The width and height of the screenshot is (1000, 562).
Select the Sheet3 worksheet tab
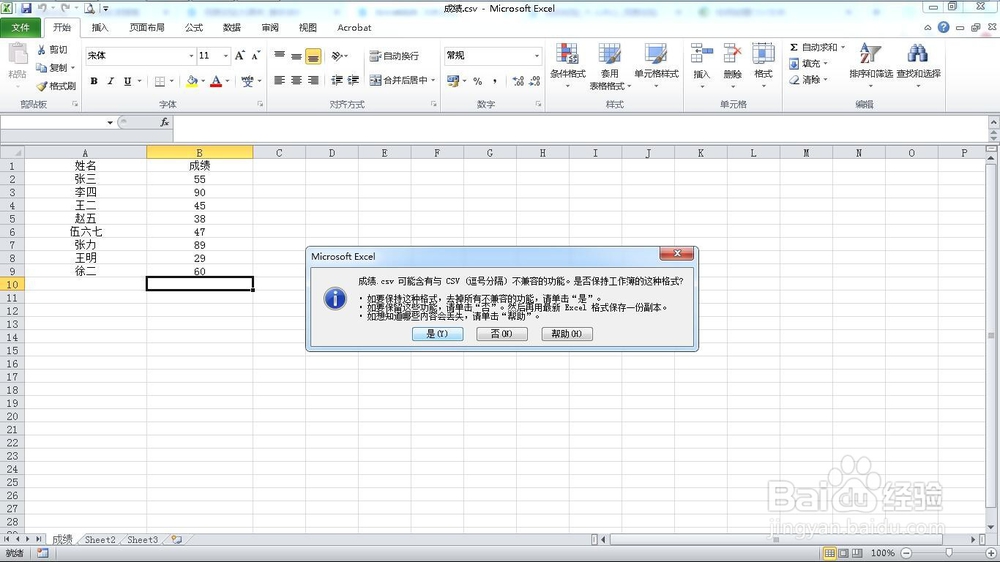coord(142,540)
